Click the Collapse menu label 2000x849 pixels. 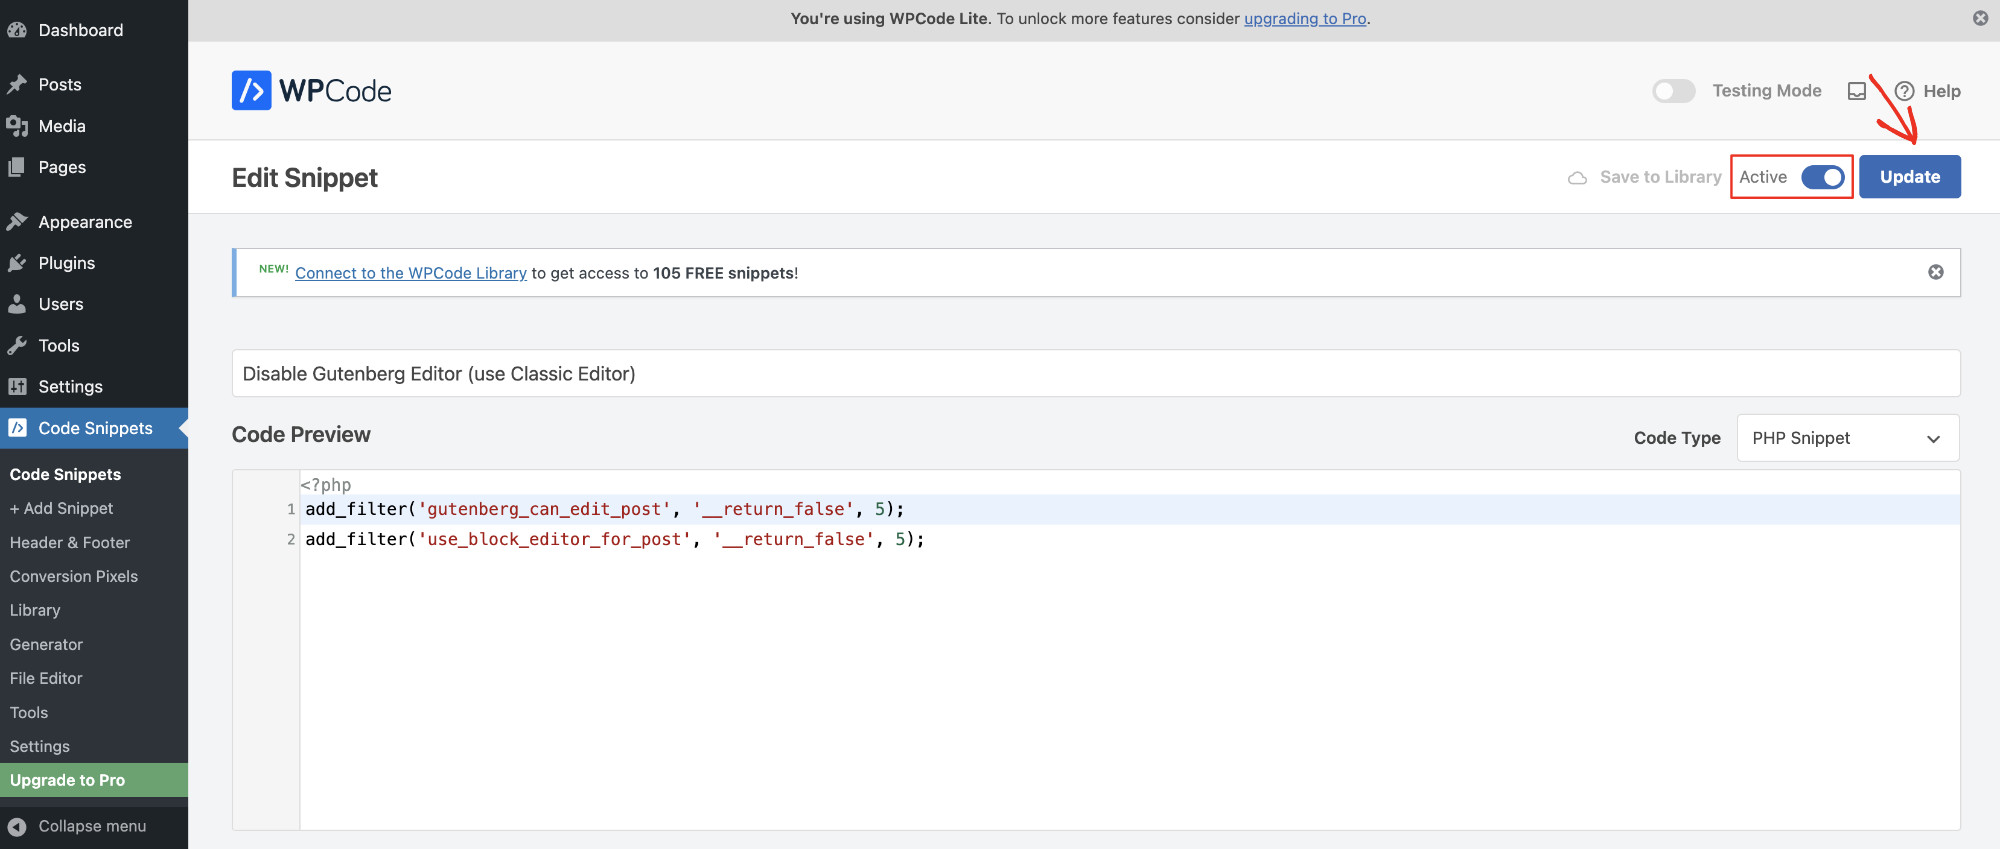click(x=92, y=826)
